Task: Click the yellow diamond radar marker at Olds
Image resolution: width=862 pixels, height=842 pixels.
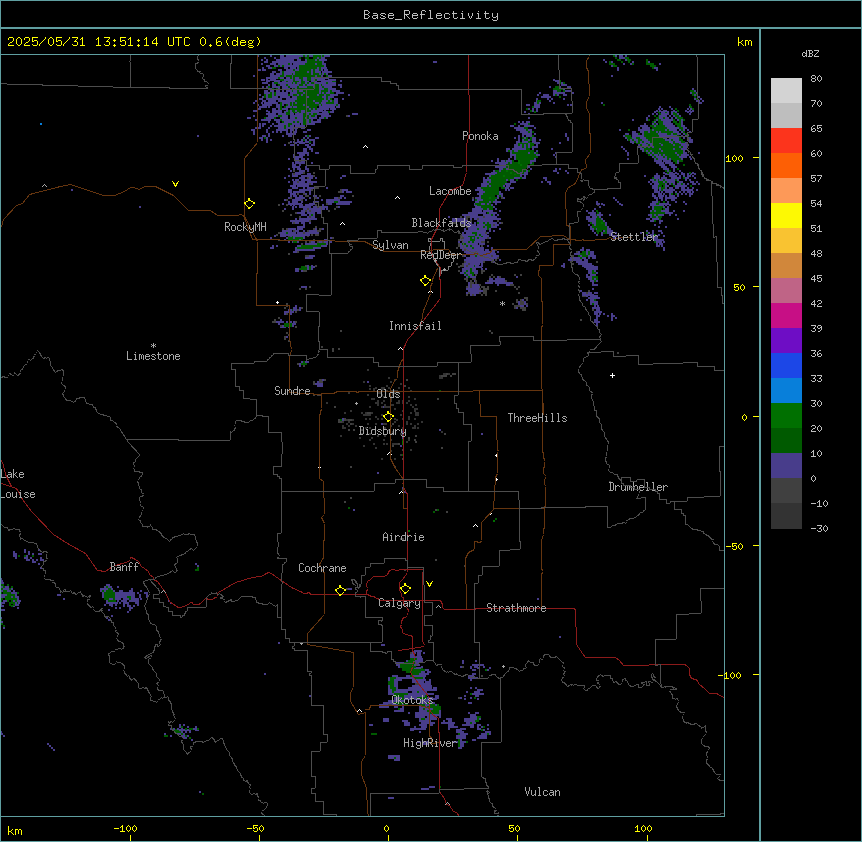Action: (x=388, y=417)
